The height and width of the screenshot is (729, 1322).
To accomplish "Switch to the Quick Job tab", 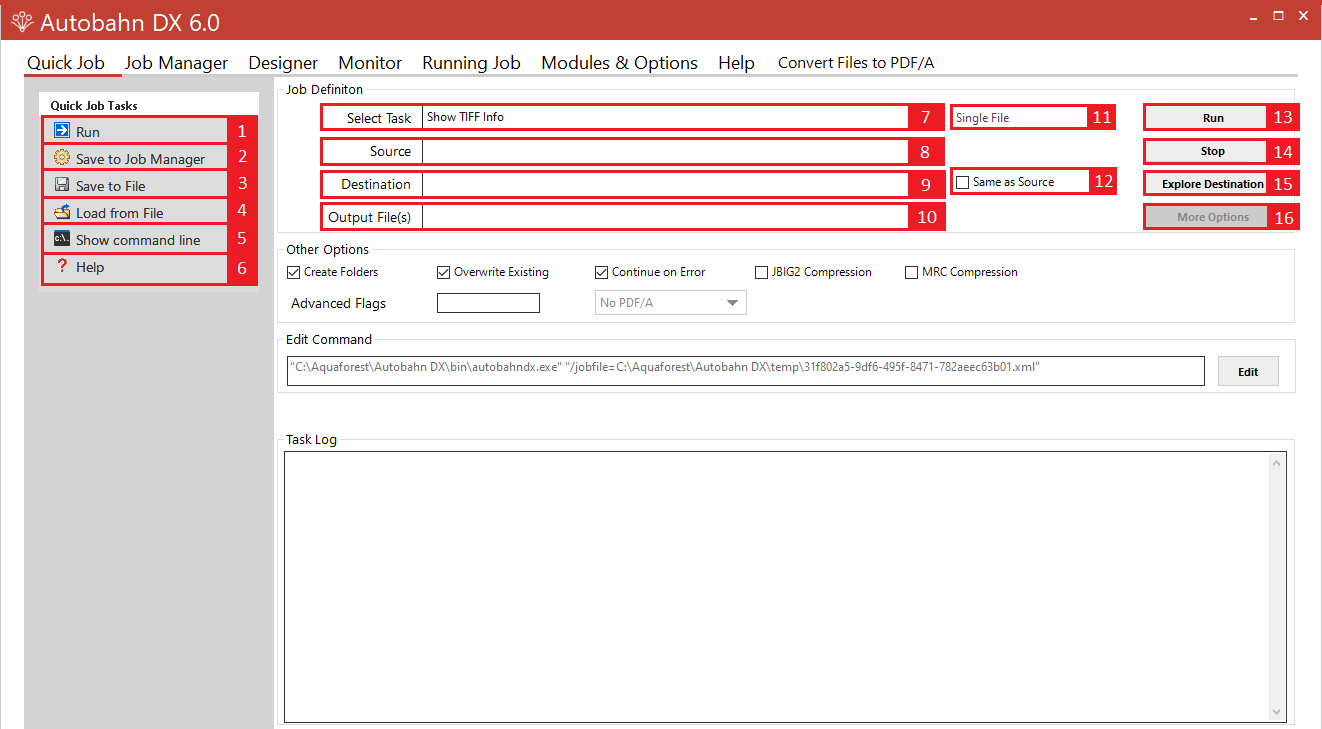I will [x=66, y=63].
